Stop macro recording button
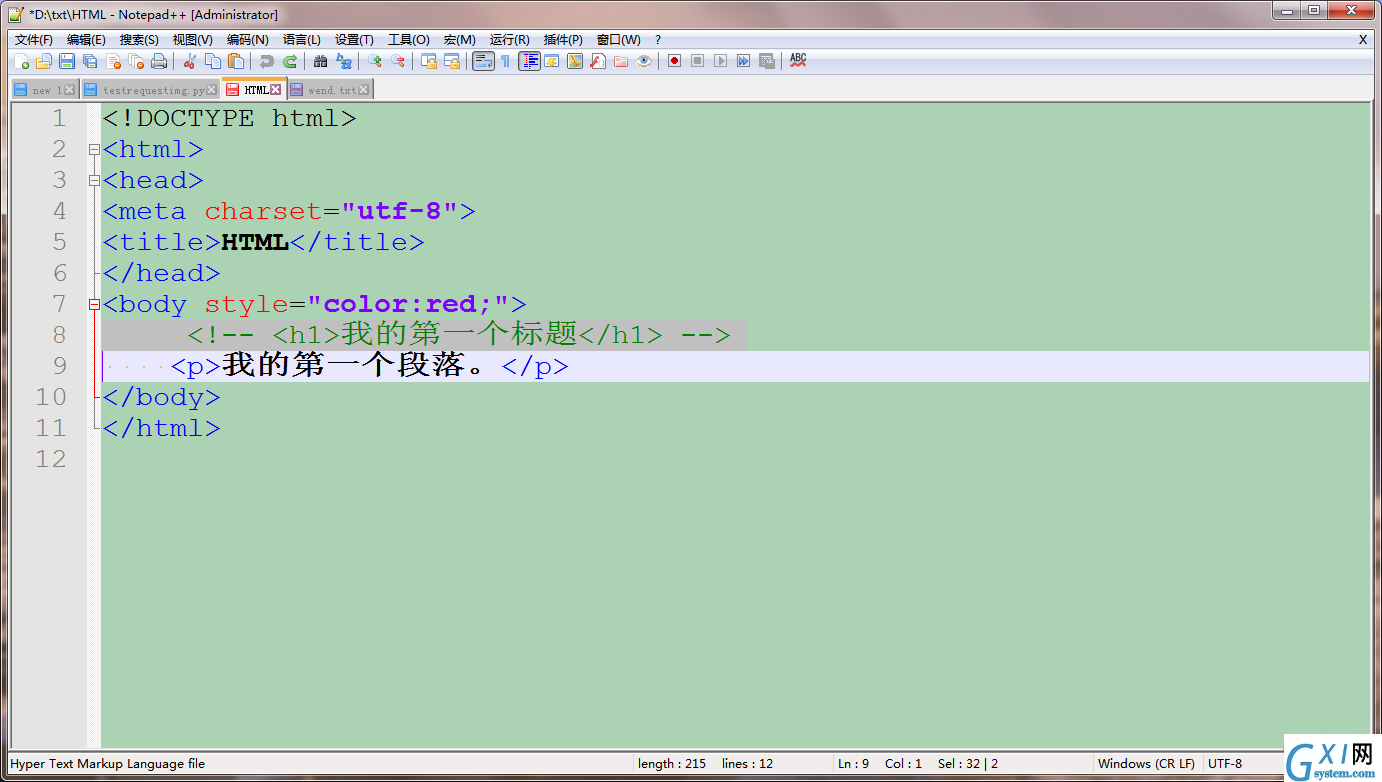Viewport: 1382px width, 782px height. (698, 61)
